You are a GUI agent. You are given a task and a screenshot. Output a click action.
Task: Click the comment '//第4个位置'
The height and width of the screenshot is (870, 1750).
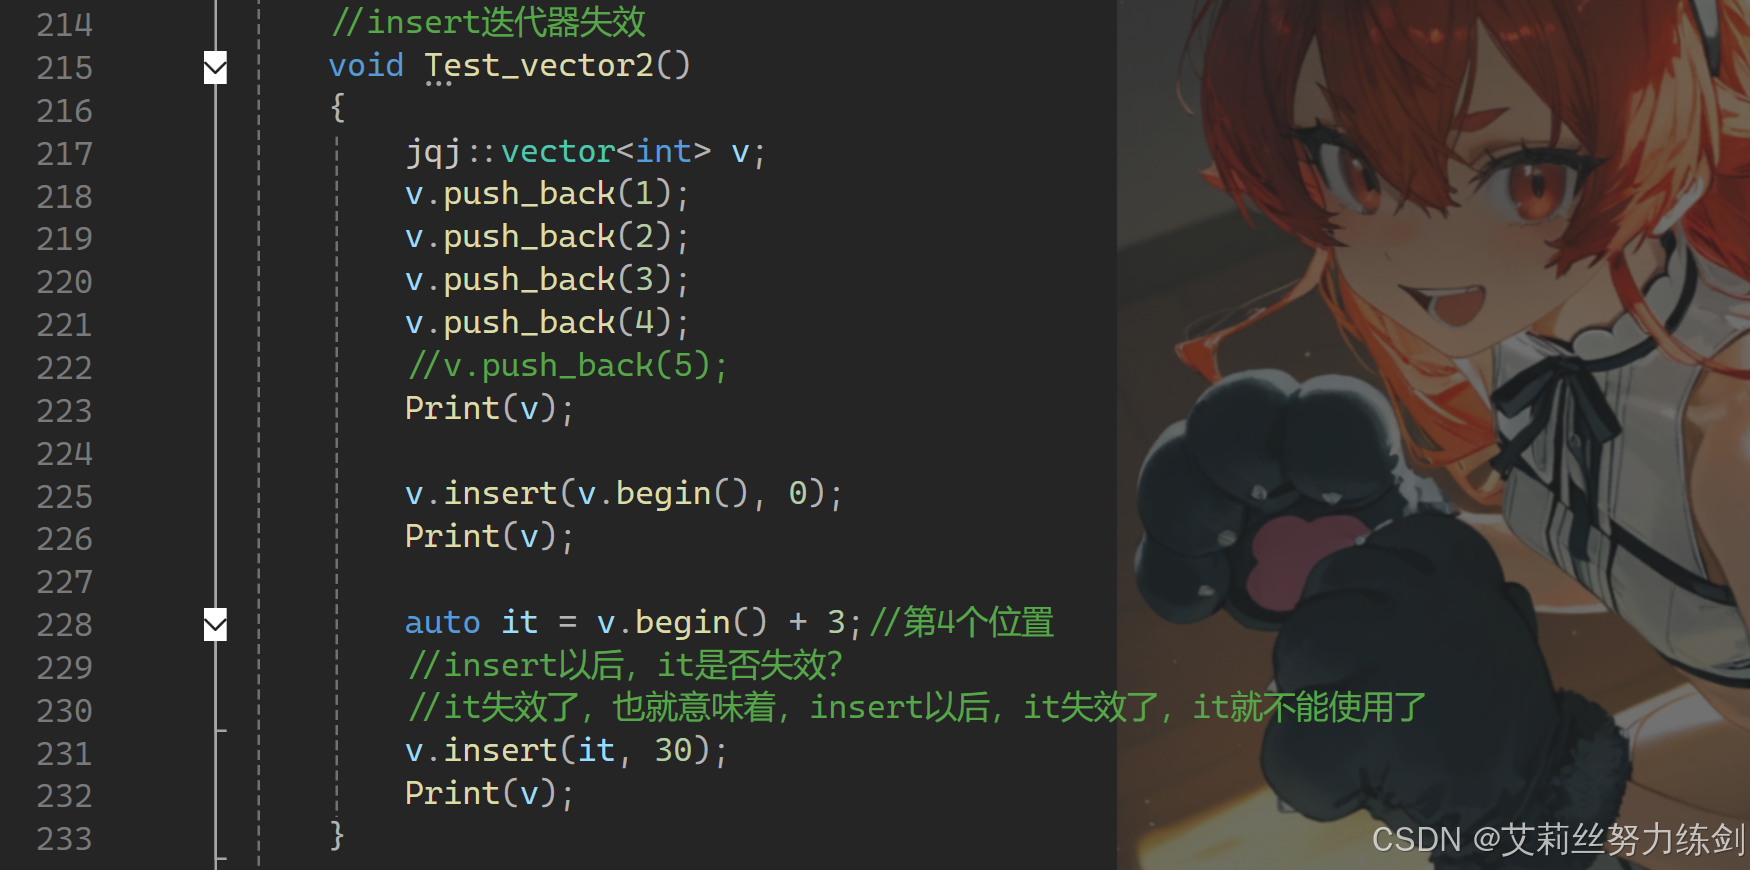point(962,623)
